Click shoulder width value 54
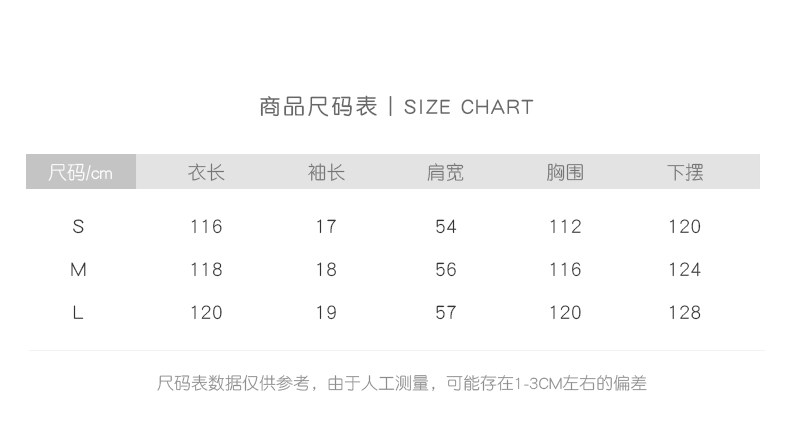This screenshot has height=429, width=790. (446, 227)
